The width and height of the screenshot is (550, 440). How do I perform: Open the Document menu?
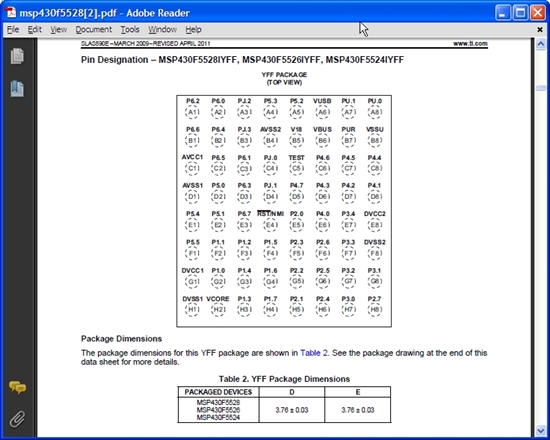point(94,29)
